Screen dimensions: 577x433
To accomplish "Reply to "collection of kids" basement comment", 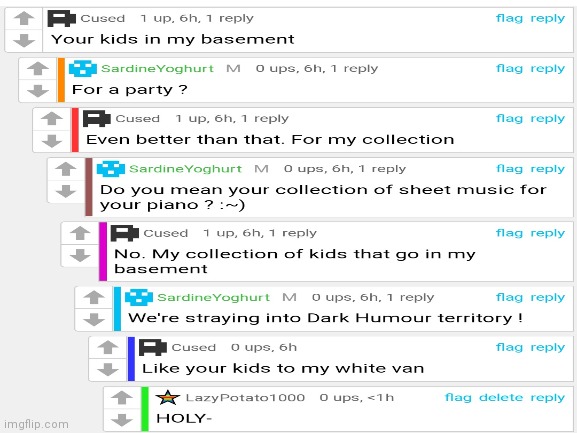I will (x=548, y=233).
